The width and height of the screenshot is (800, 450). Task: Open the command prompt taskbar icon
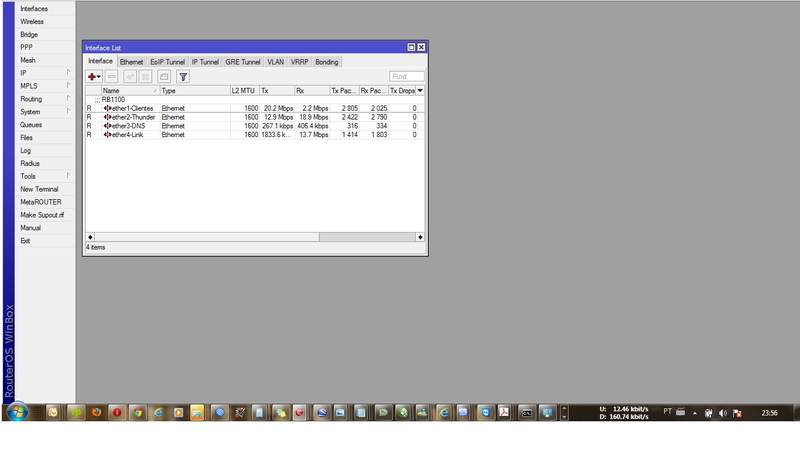pos(526,412)
